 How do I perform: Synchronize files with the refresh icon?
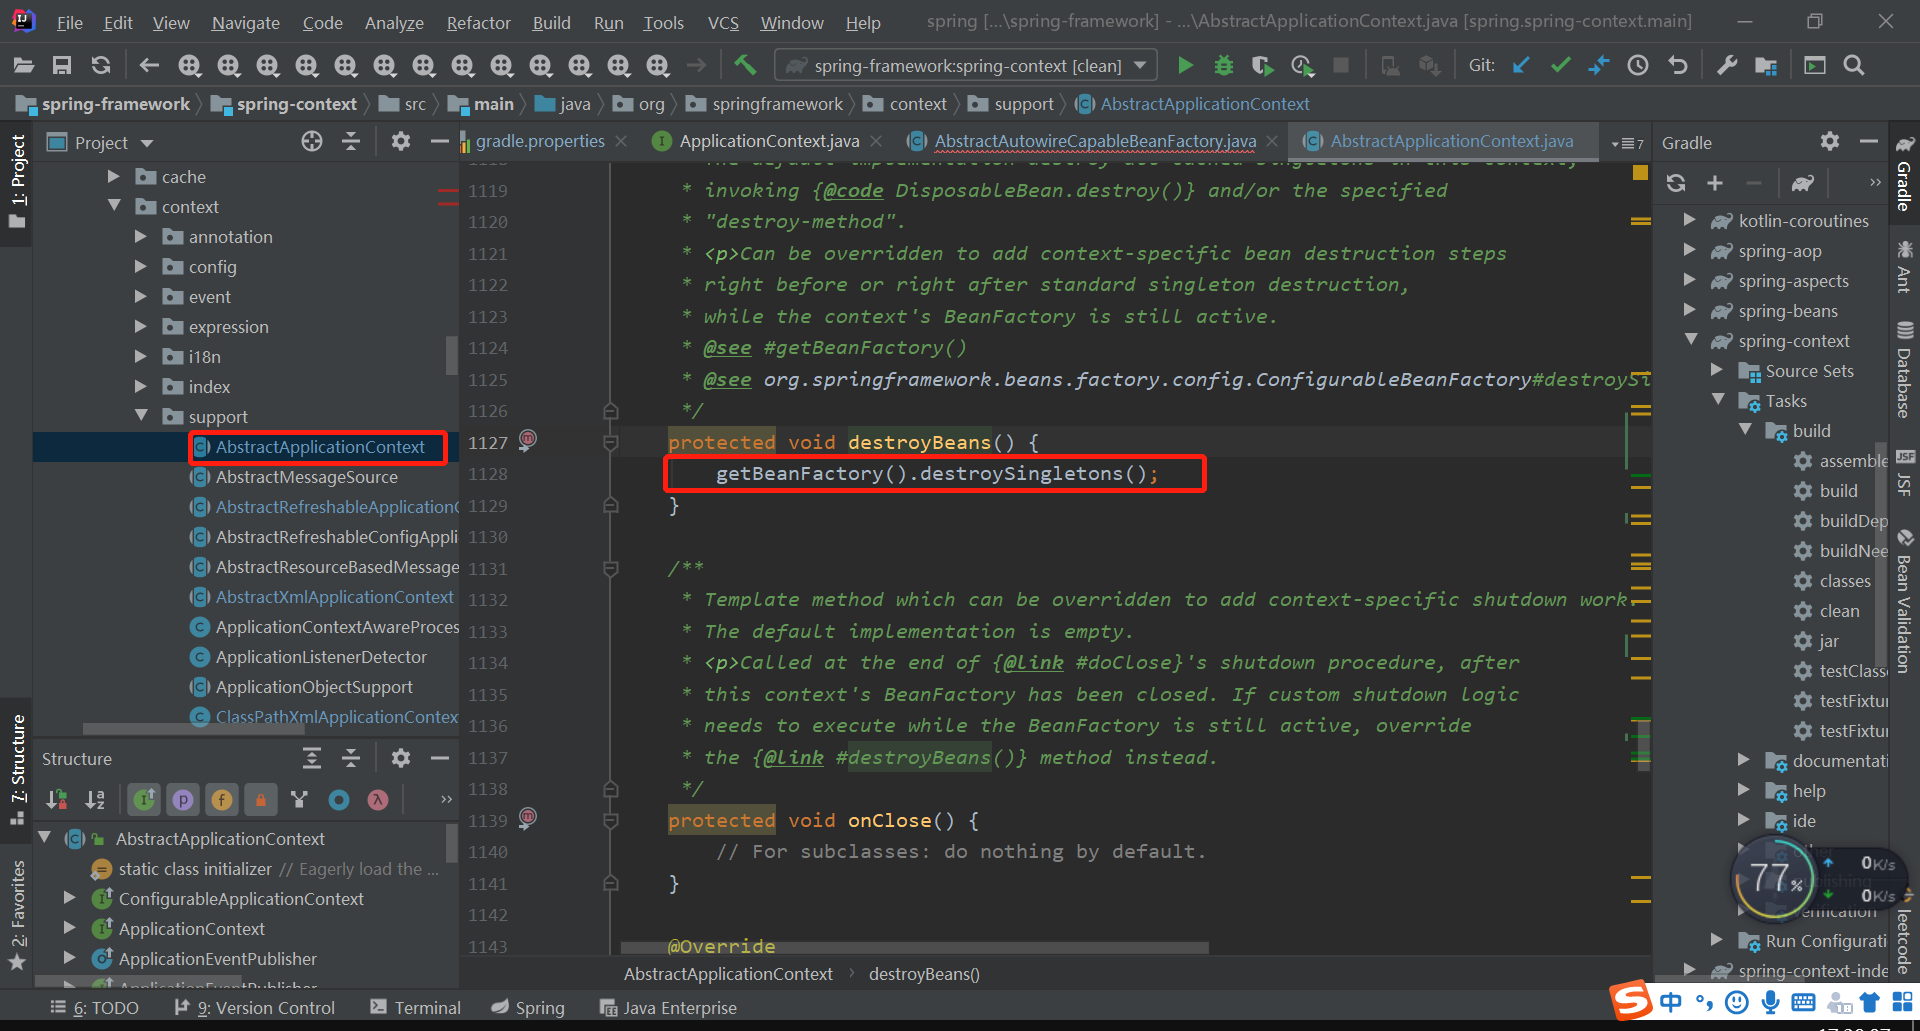coord(101,65)
